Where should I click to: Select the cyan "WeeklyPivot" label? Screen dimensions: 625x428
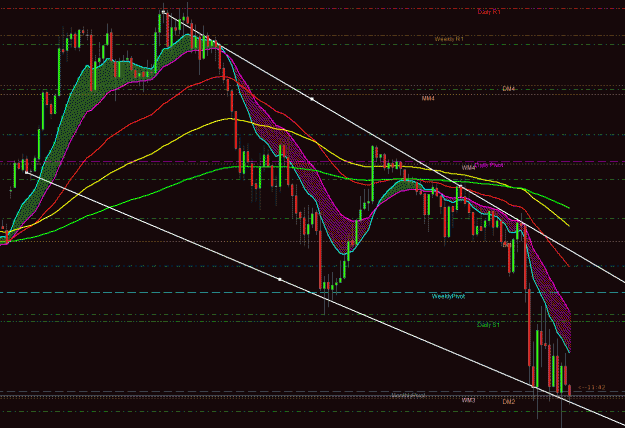pyautogui.click(x=448, y=296)
